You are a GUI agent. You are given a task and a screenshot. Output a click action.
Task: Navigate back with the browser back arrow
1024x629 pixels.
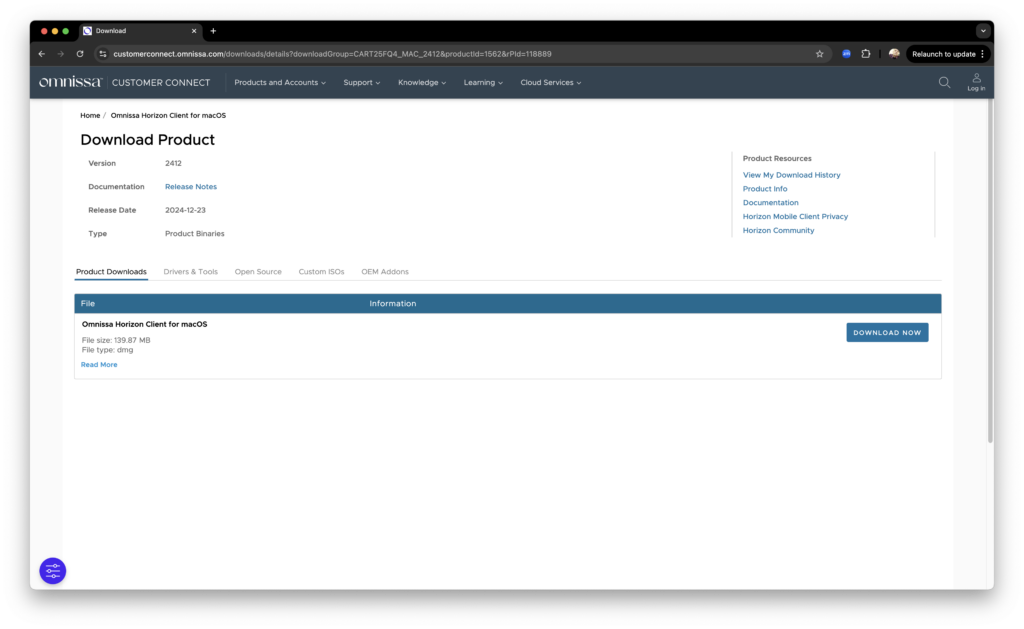(x=40, y=53)
